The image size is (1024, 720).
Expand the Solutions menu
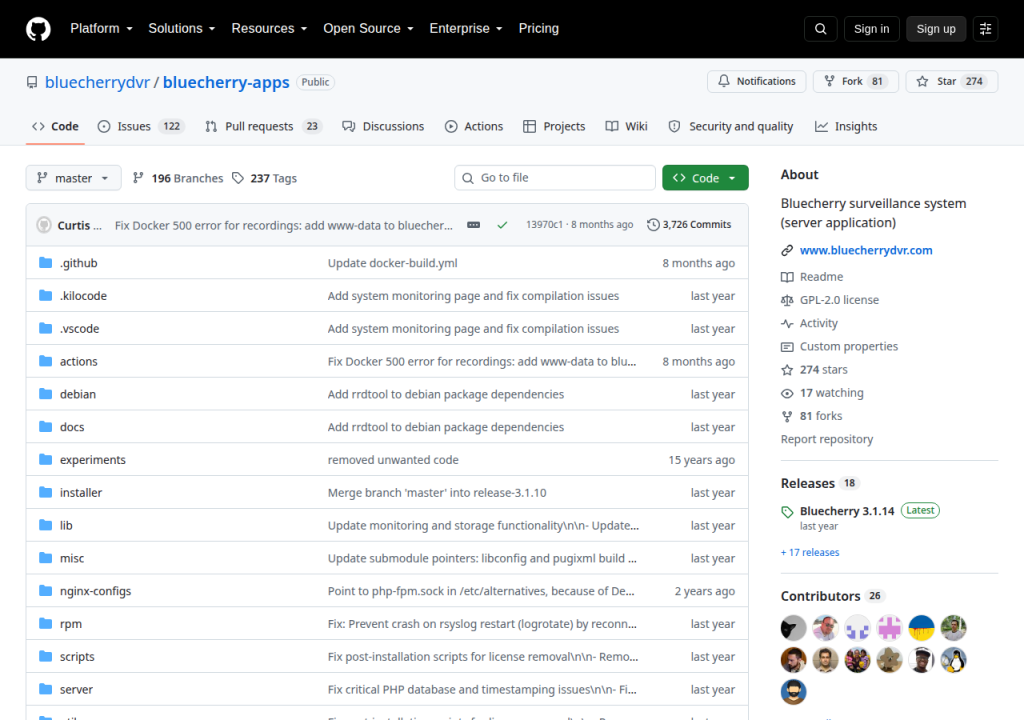(x=182, y=29)
